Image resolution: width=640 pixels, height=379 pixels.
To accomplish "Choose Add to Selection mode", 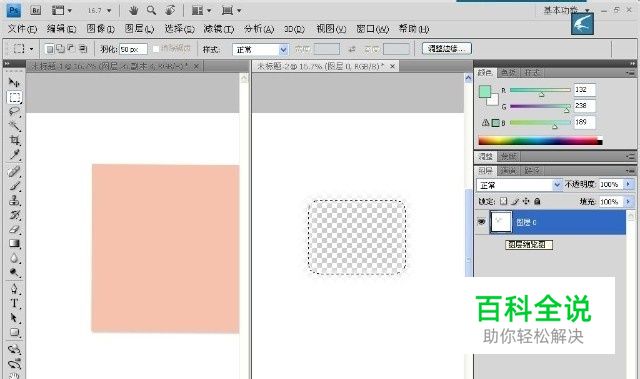I will 60,49.
